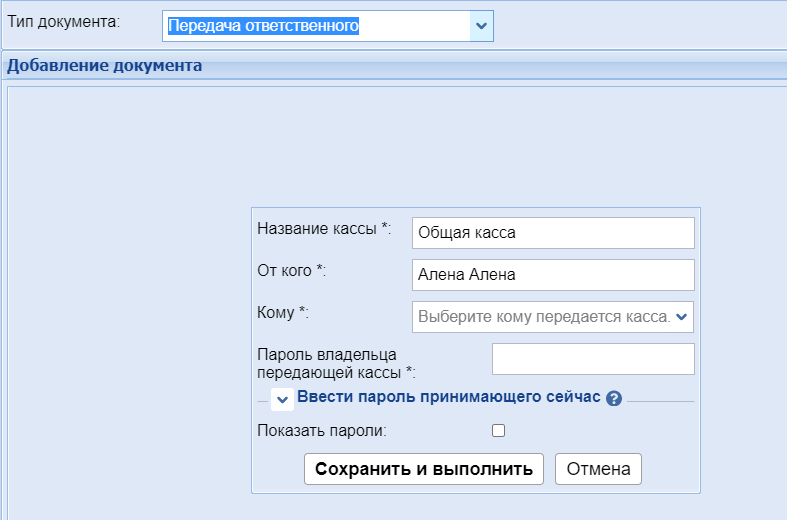Image resolution: width=787 pixels, height=520 pixels.
Task: Click the selected Передача ответственного text
Action: click(x=263, y=26)
